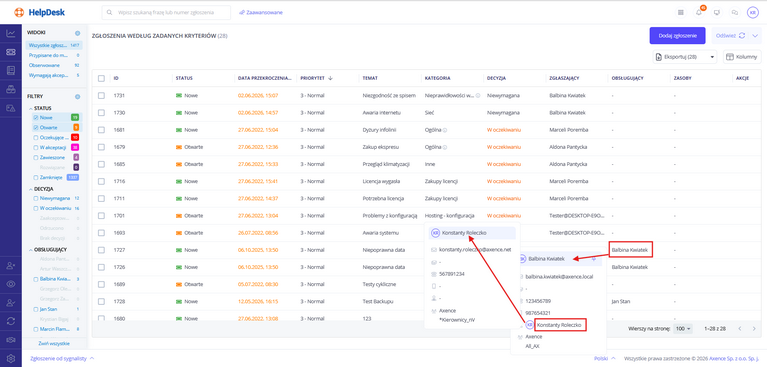Collapse the DECYZJA filter section
This screenshot has width=767, height=367.
pyautogui.click(x=30, y=188)
